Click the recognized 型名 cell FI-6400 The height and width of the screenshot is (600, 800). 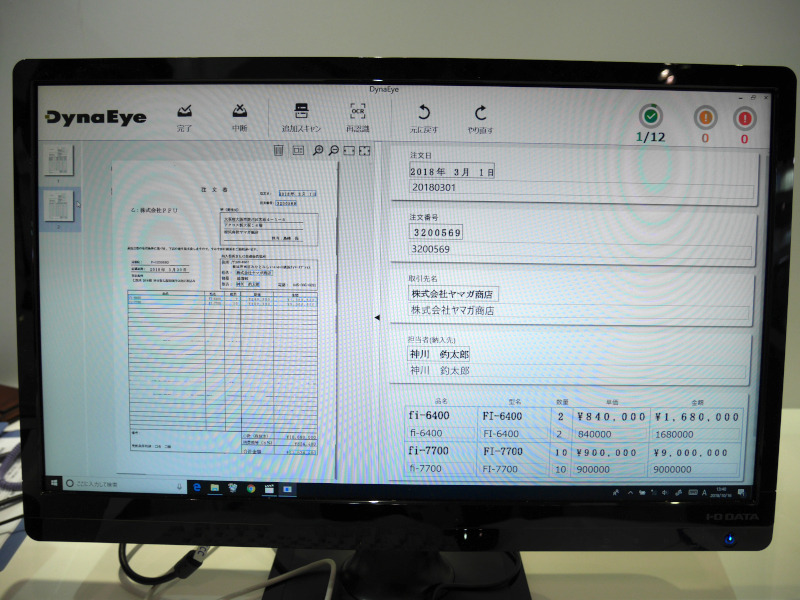point(514,434)
